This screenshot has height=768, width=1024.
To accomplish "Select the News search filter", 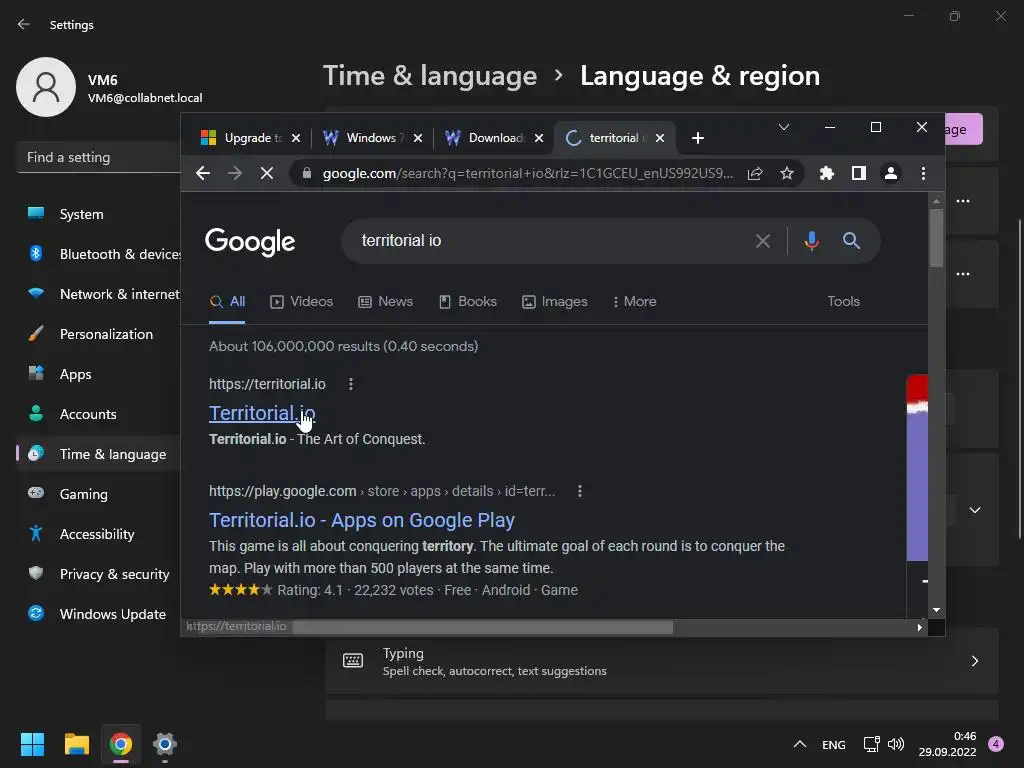I will 385,301.
